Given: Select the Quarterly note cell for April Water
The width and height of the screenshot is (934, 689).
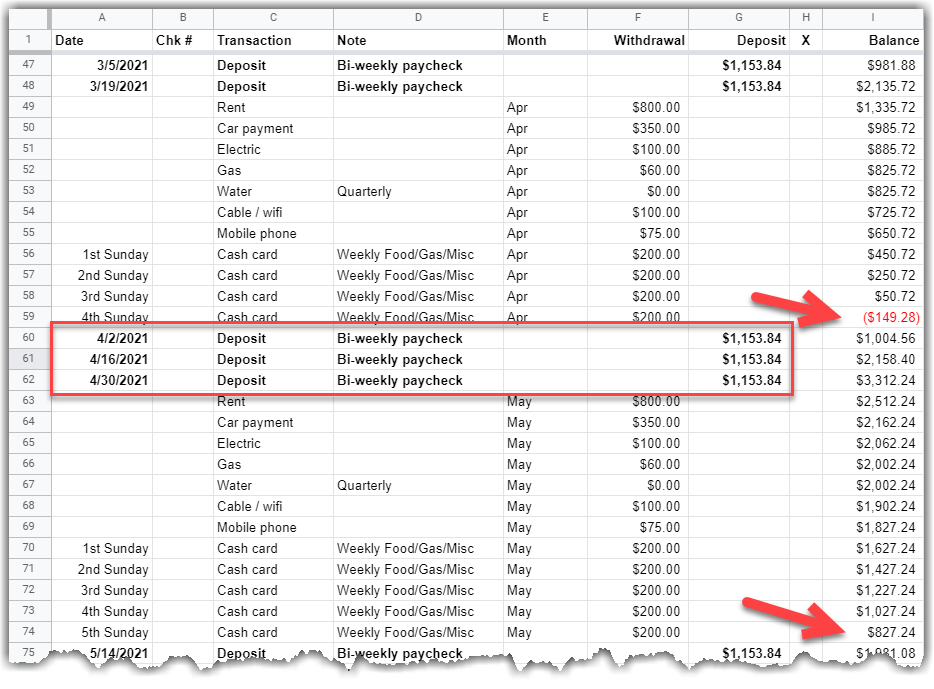Looking at the screenshot, I should [x=418, y=191].
